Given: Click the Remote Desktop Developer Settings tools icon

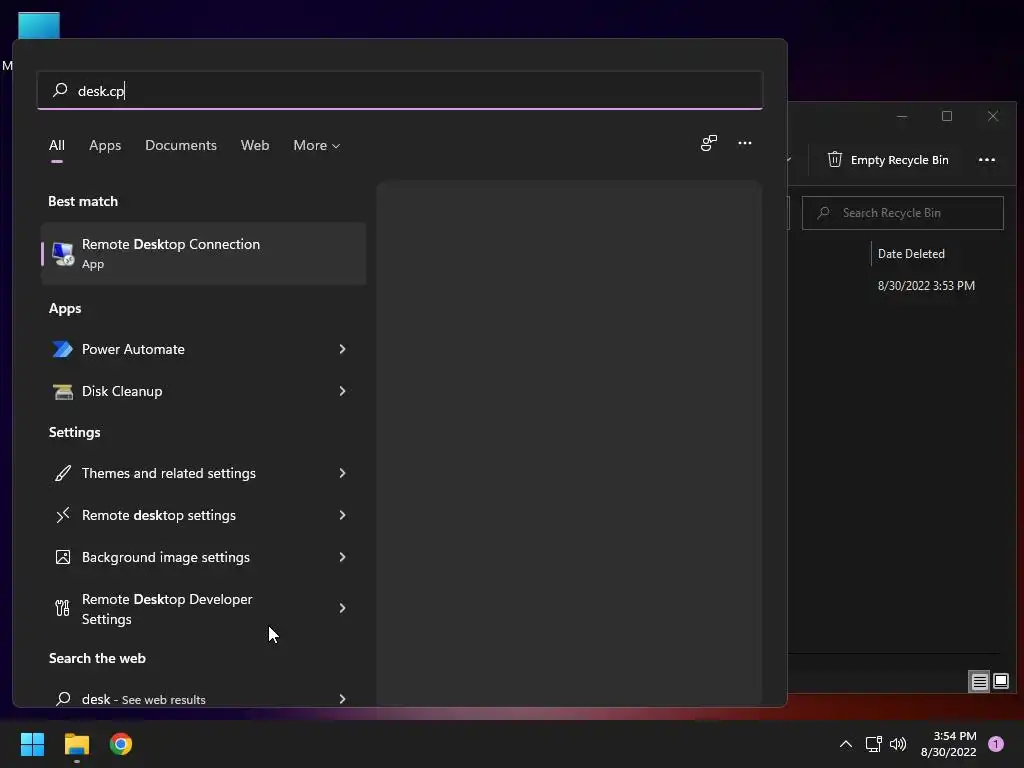Looking at the screenshot, I should 63,608.
